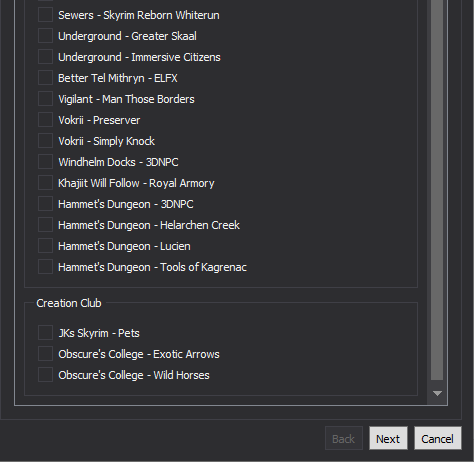Click the Next button
The image size is (474, 462).
coord(388,438)
